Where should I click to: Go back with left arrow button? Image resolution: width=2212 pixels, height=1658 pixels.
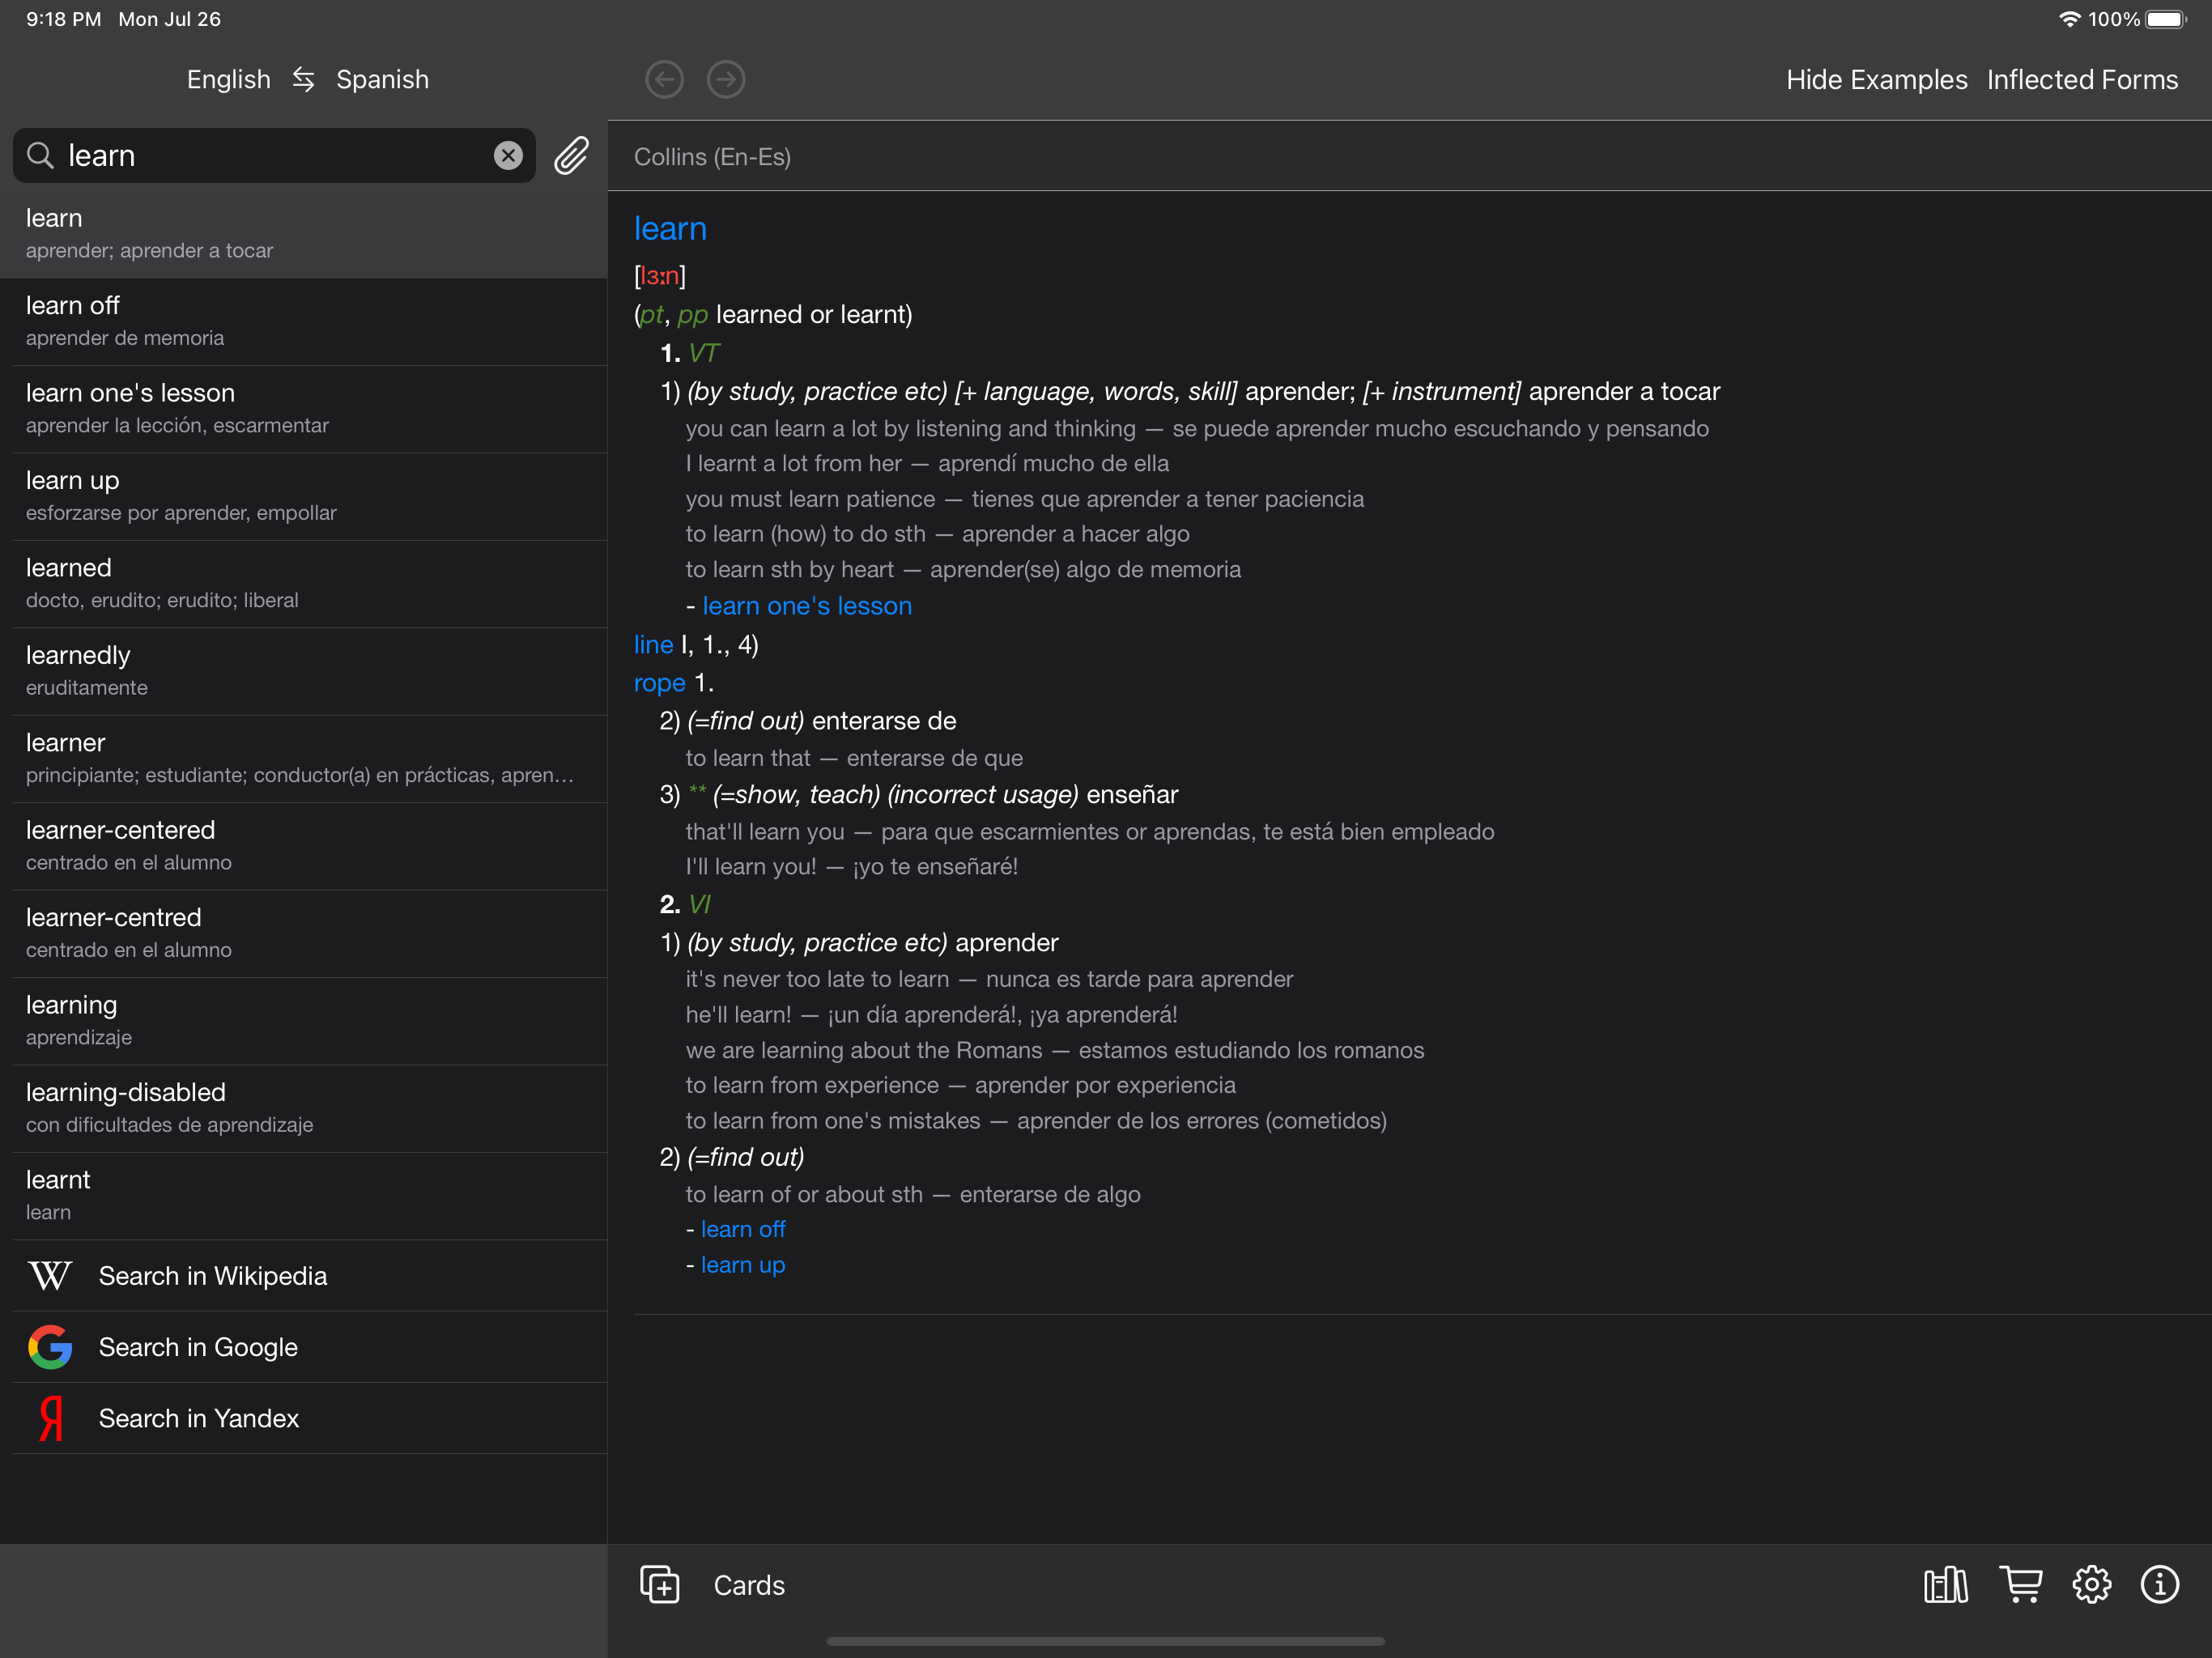click(x=664, y=79)
